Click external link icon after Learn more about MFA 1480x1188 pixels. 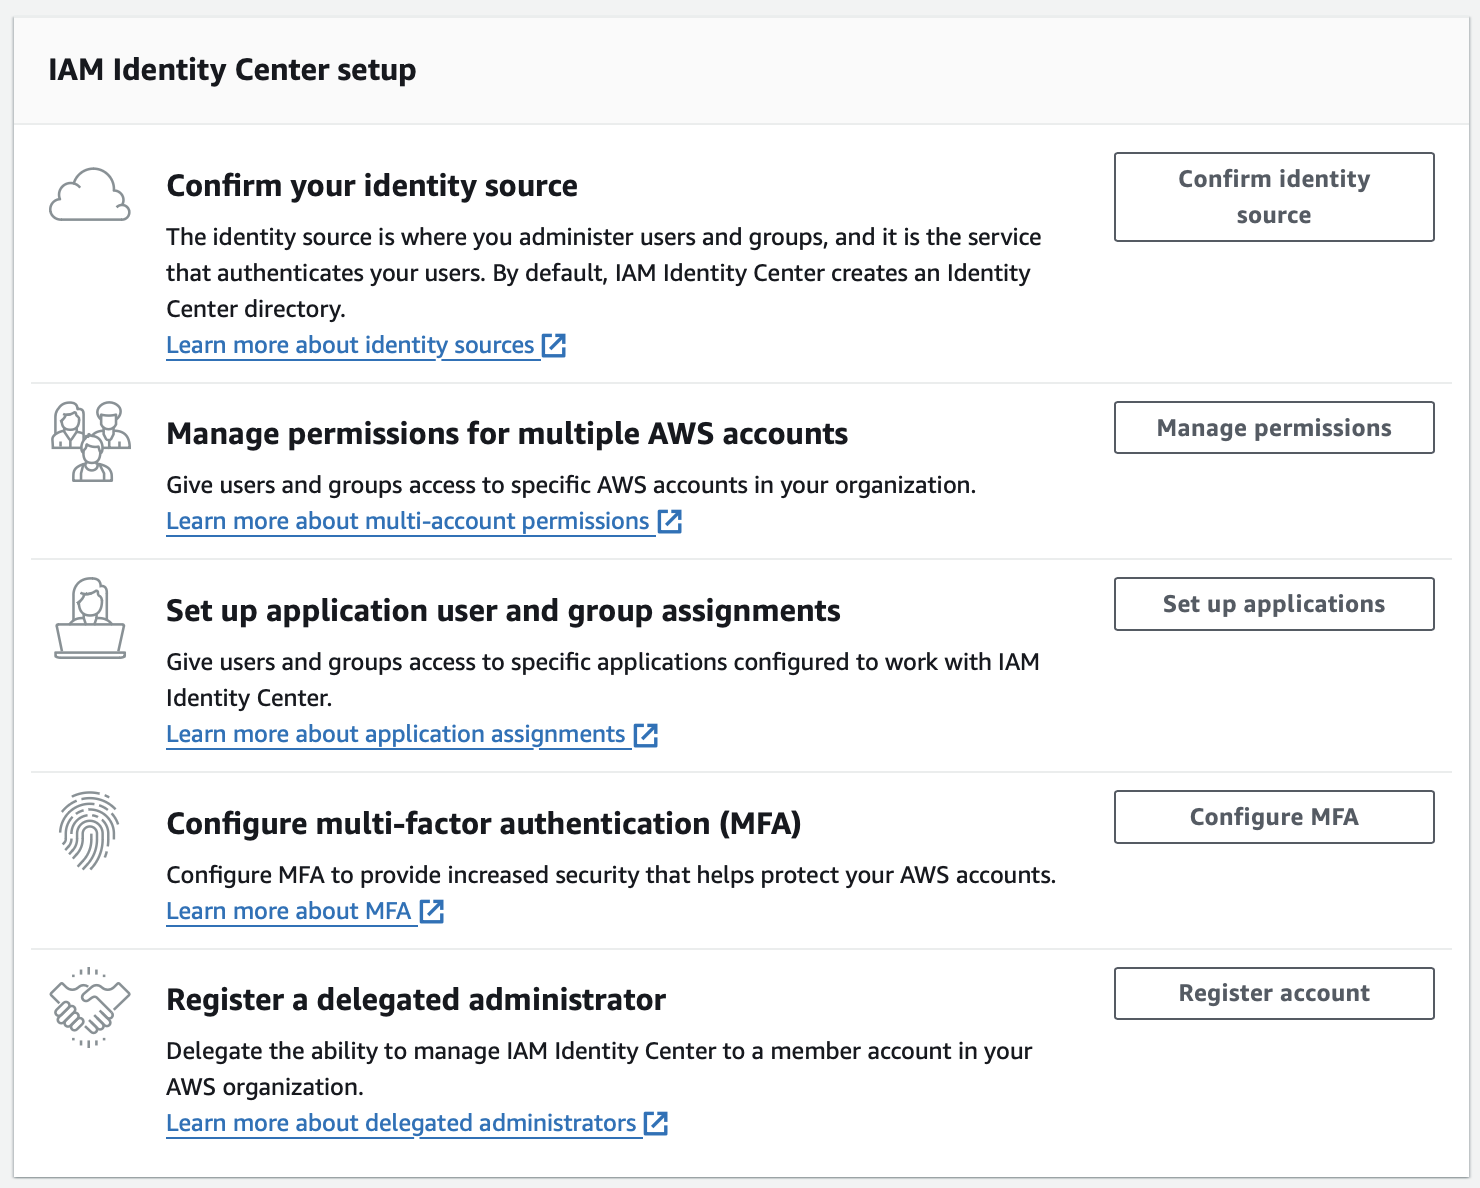coord(432,911)
